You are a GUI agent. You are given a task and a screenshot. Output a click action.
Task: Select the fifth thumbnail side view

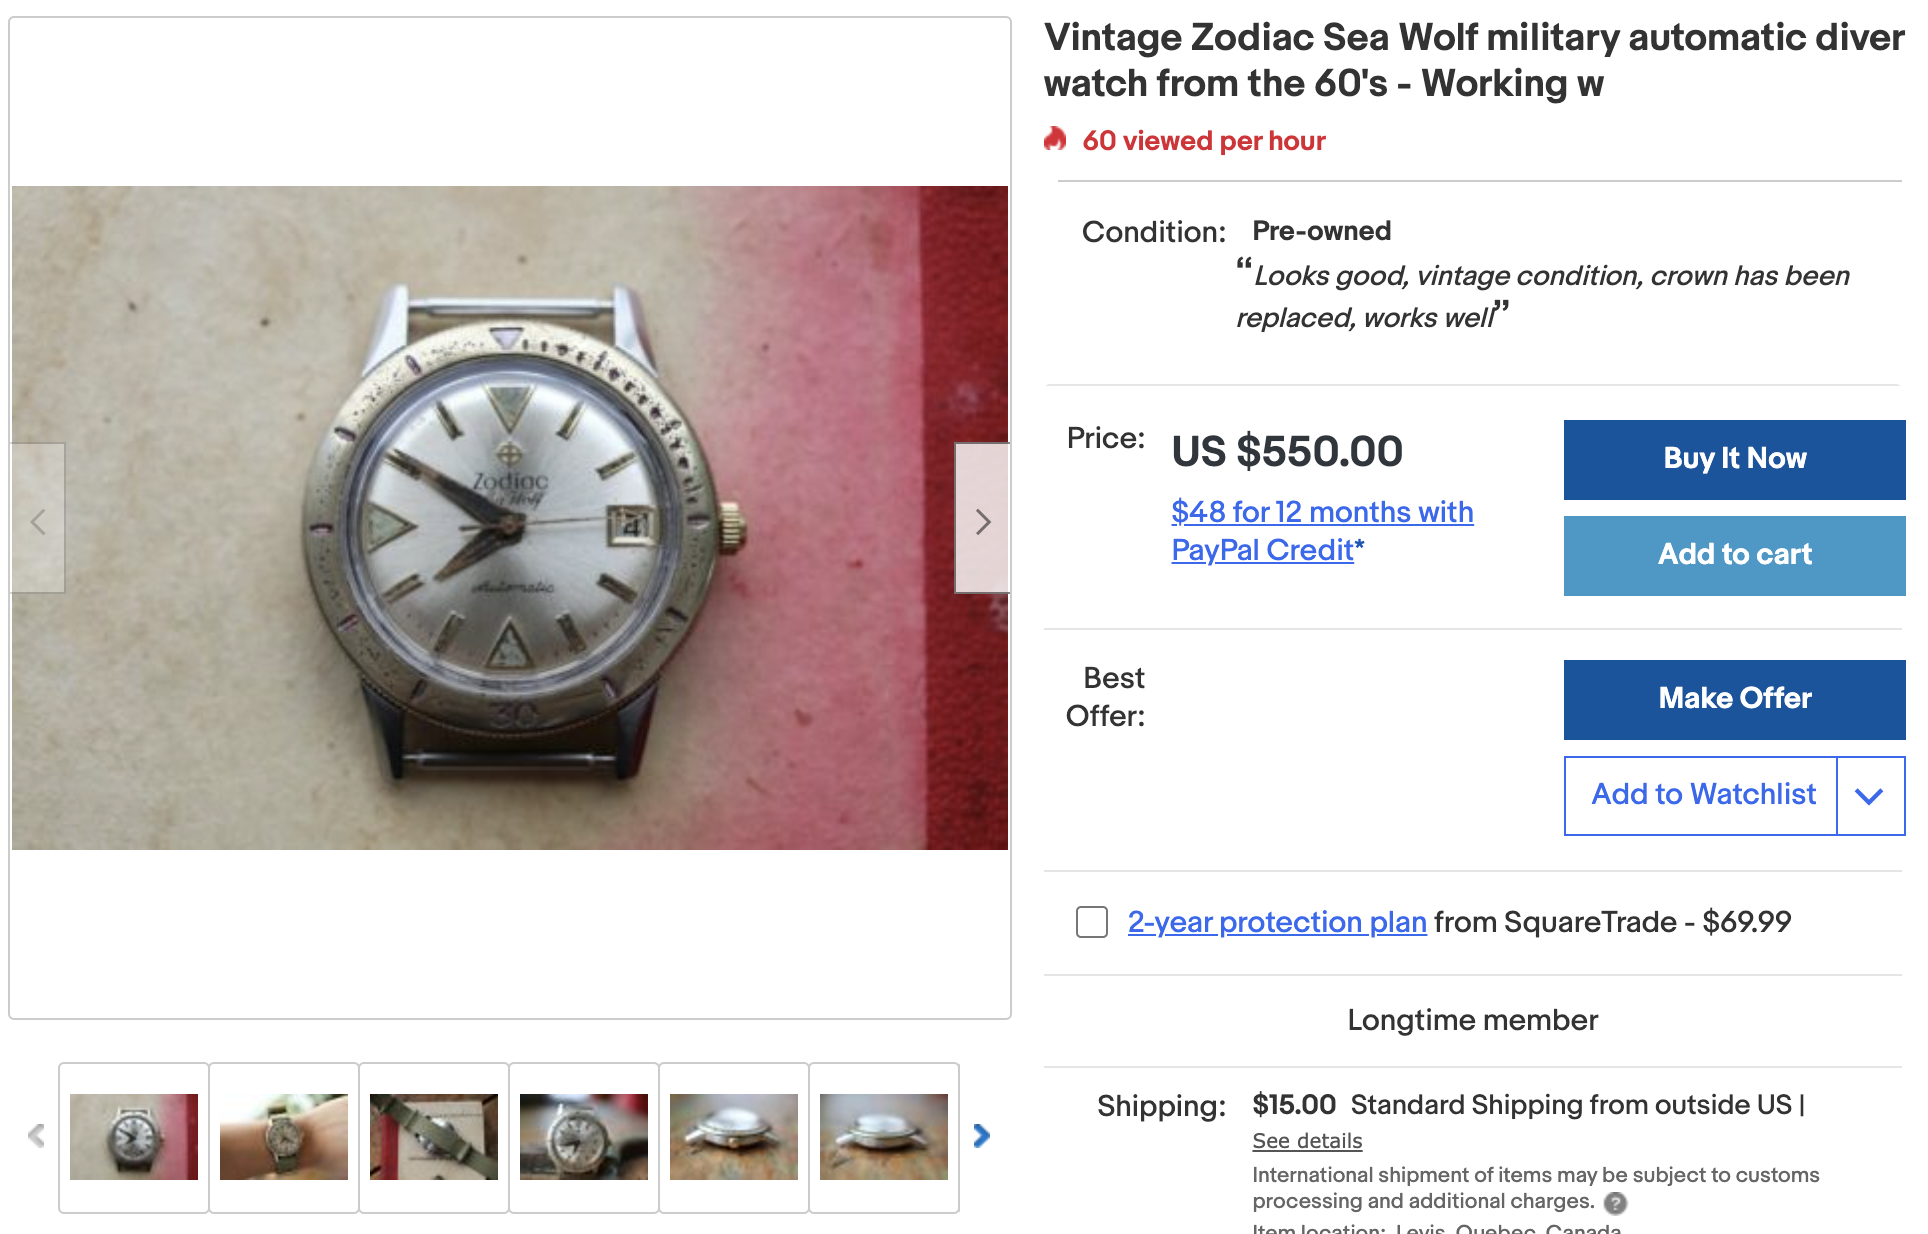pos(734,1137)
